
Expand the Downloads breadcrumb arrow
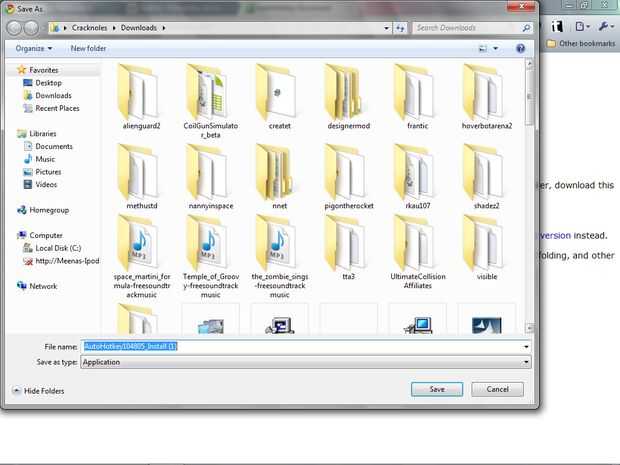164,28
